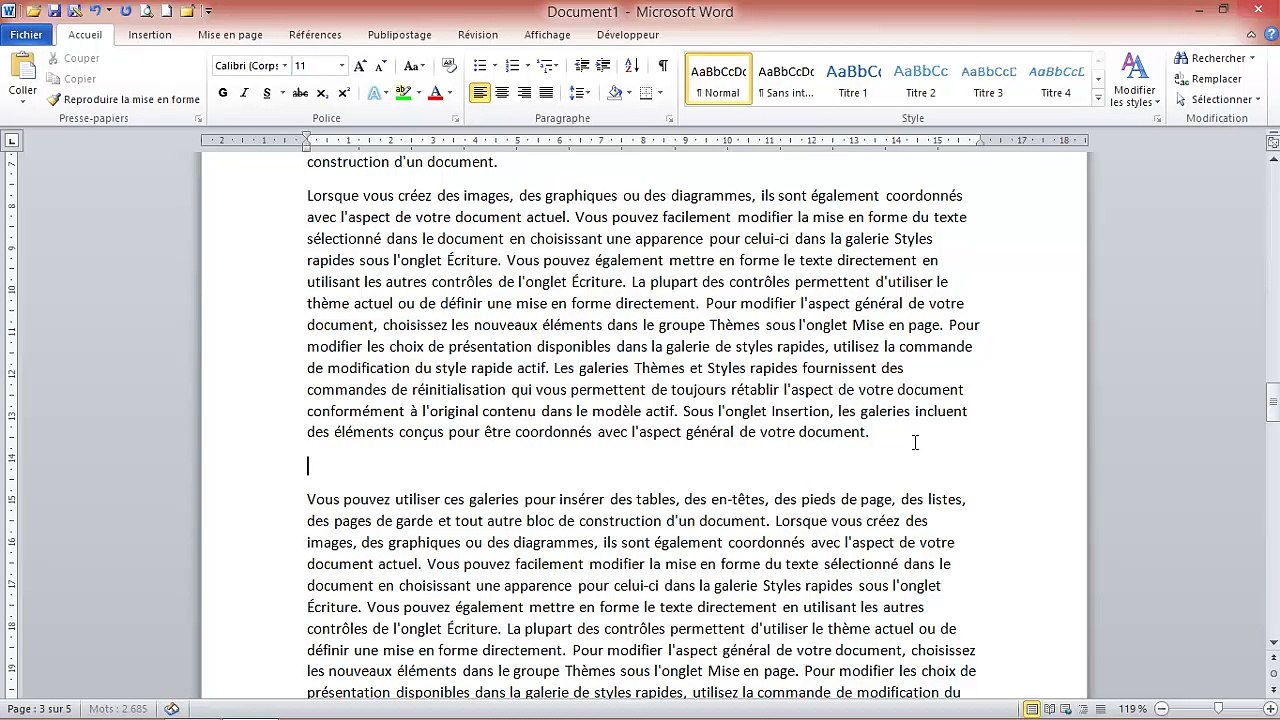
Task: Create a new blank document from the toolbar
Action: click(166, 11)
